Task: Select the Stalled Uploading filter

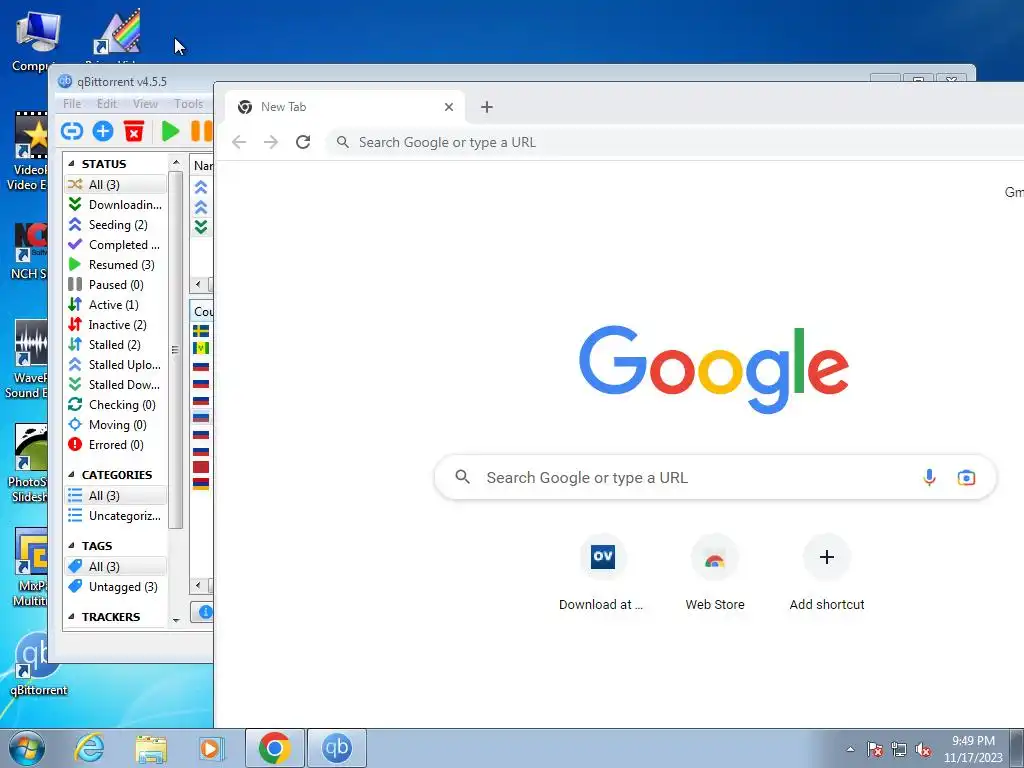Action: point(116,364)
